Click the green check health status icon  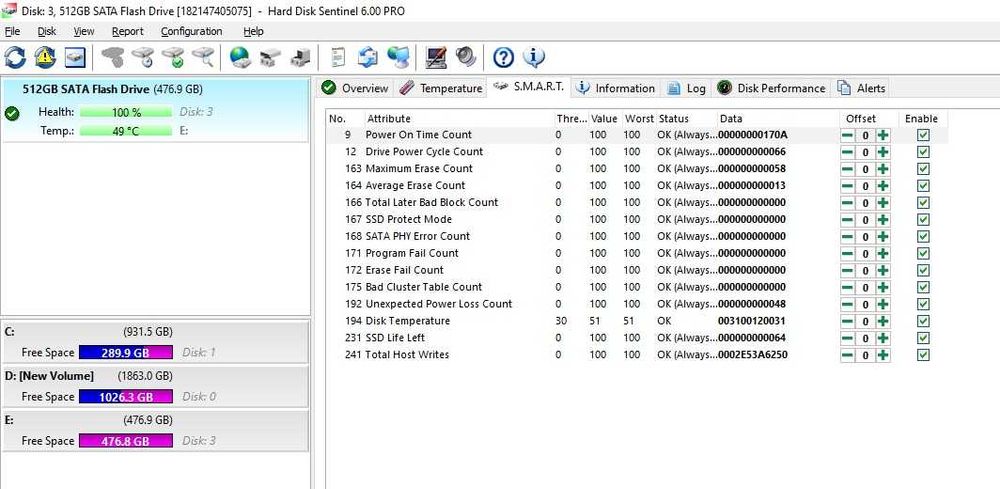coord(11,114)
